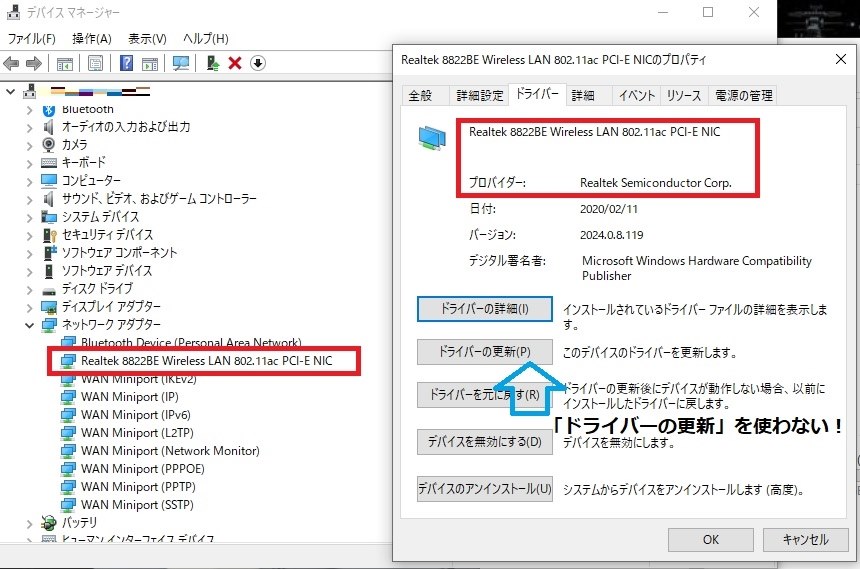Image resolution: width=860 pixels, height=569 pixels.
Task: Switch to the 詳細設定 tab
Action: 479,95
